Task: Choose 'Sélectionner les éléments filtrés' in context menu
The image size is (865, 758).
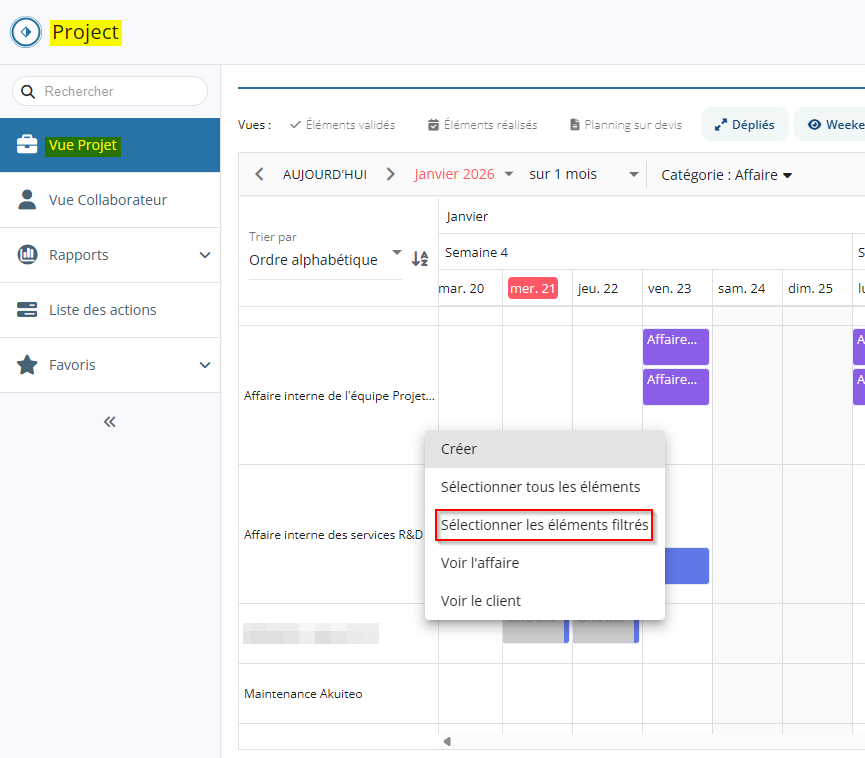Action: point(545,525)
